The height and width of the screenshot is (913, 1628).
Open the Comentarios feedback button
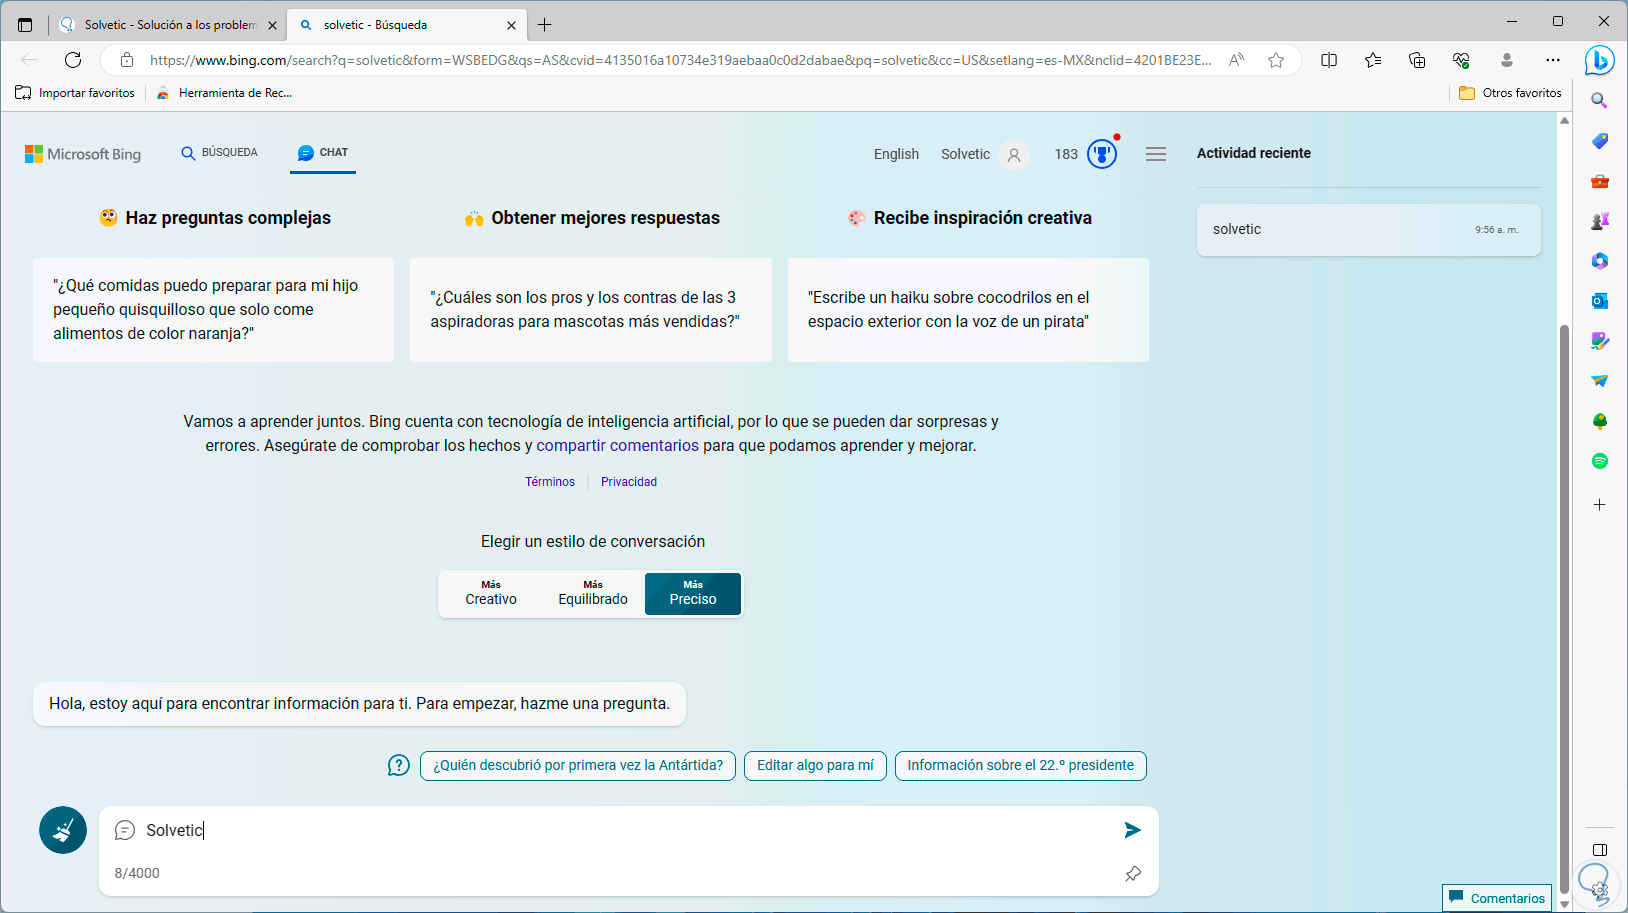(1497, 898)
